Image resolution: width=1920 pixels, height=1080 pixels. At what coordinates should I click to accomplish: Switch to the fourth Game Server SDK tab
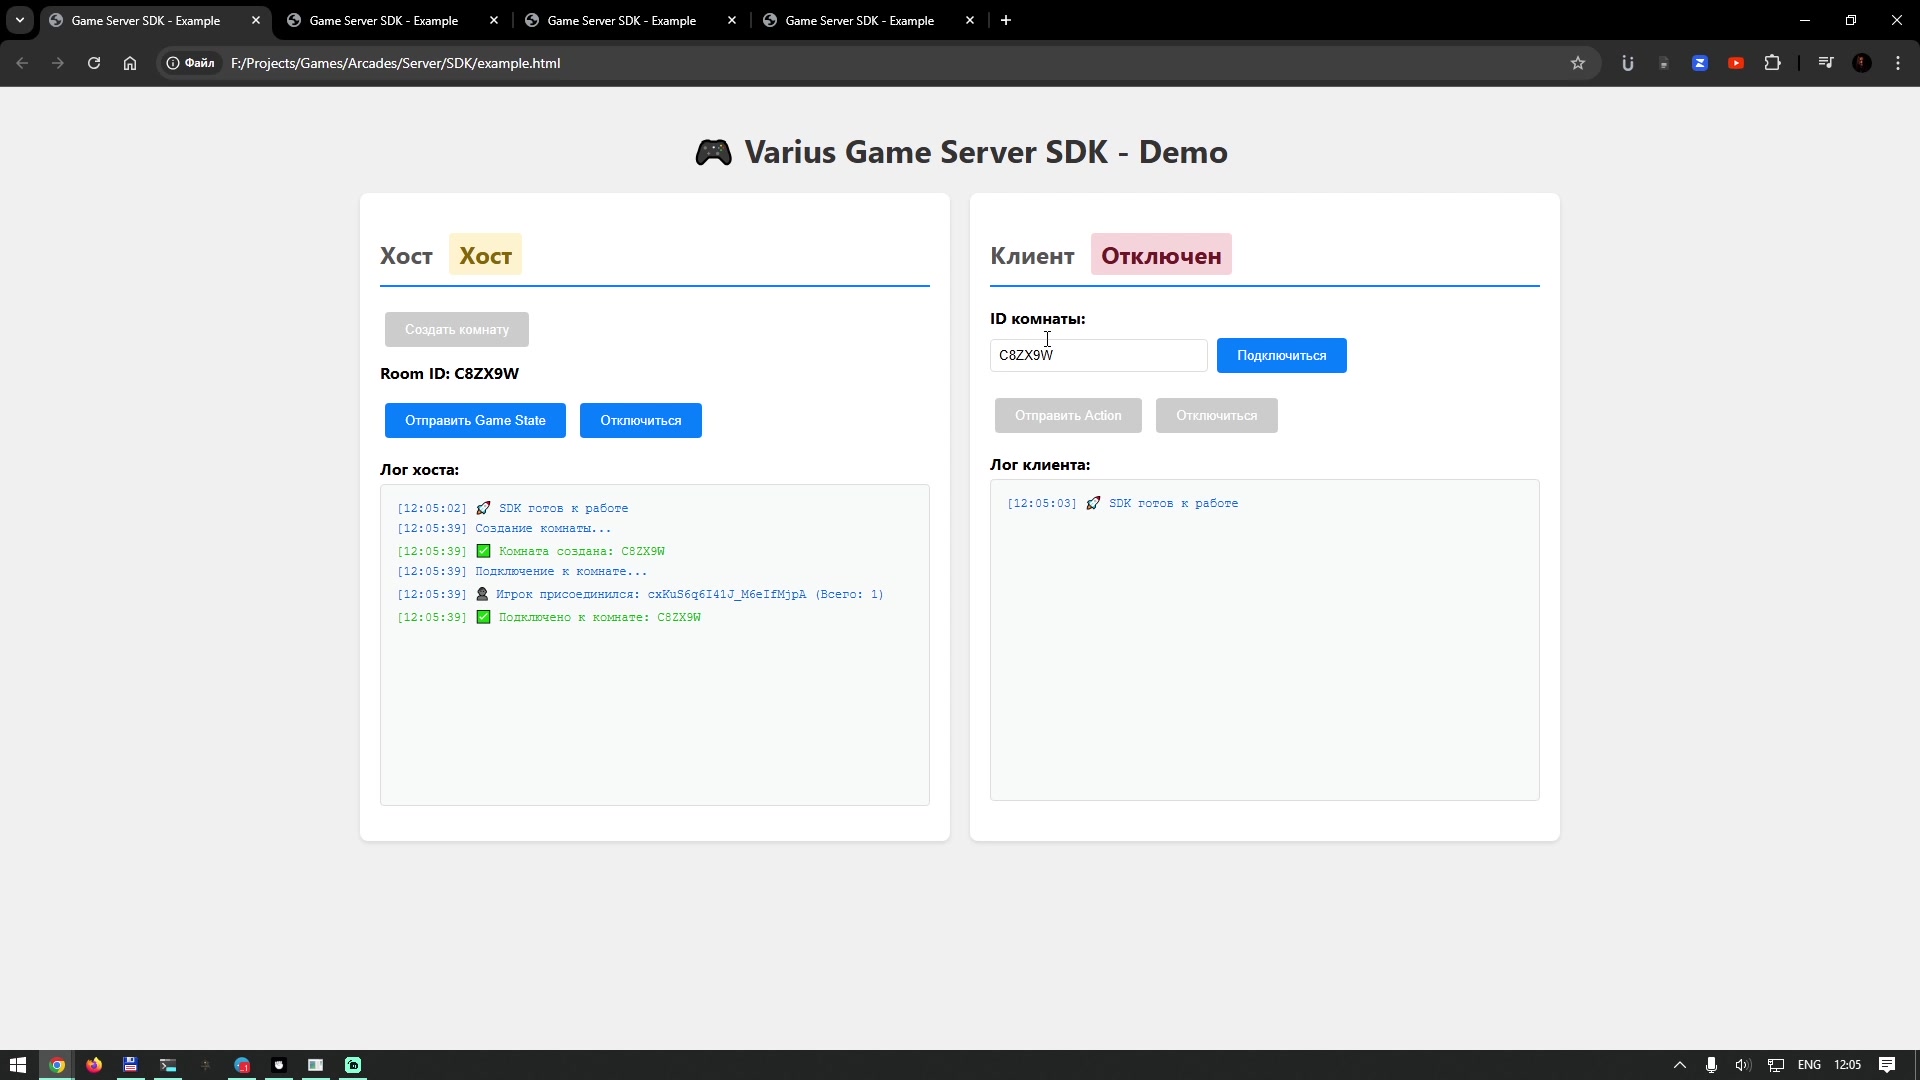click(860, 20)
